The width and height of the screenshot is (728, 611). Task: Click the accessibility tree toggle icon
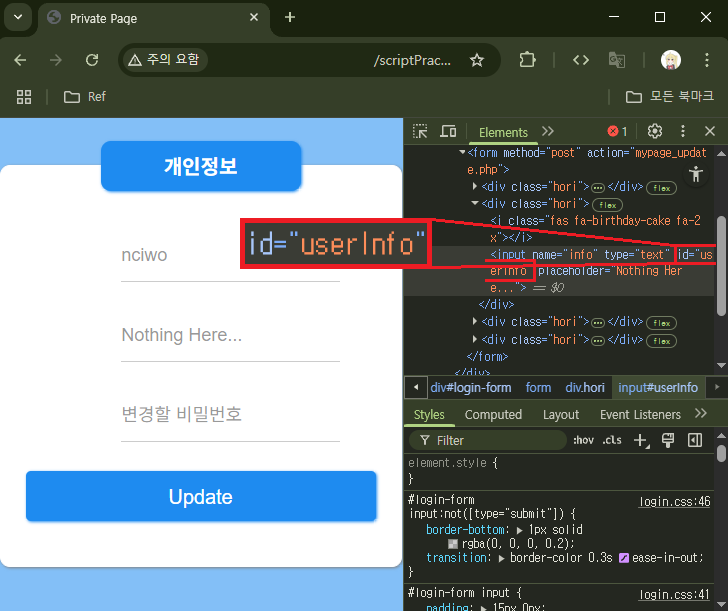click(x=696, y=174)
